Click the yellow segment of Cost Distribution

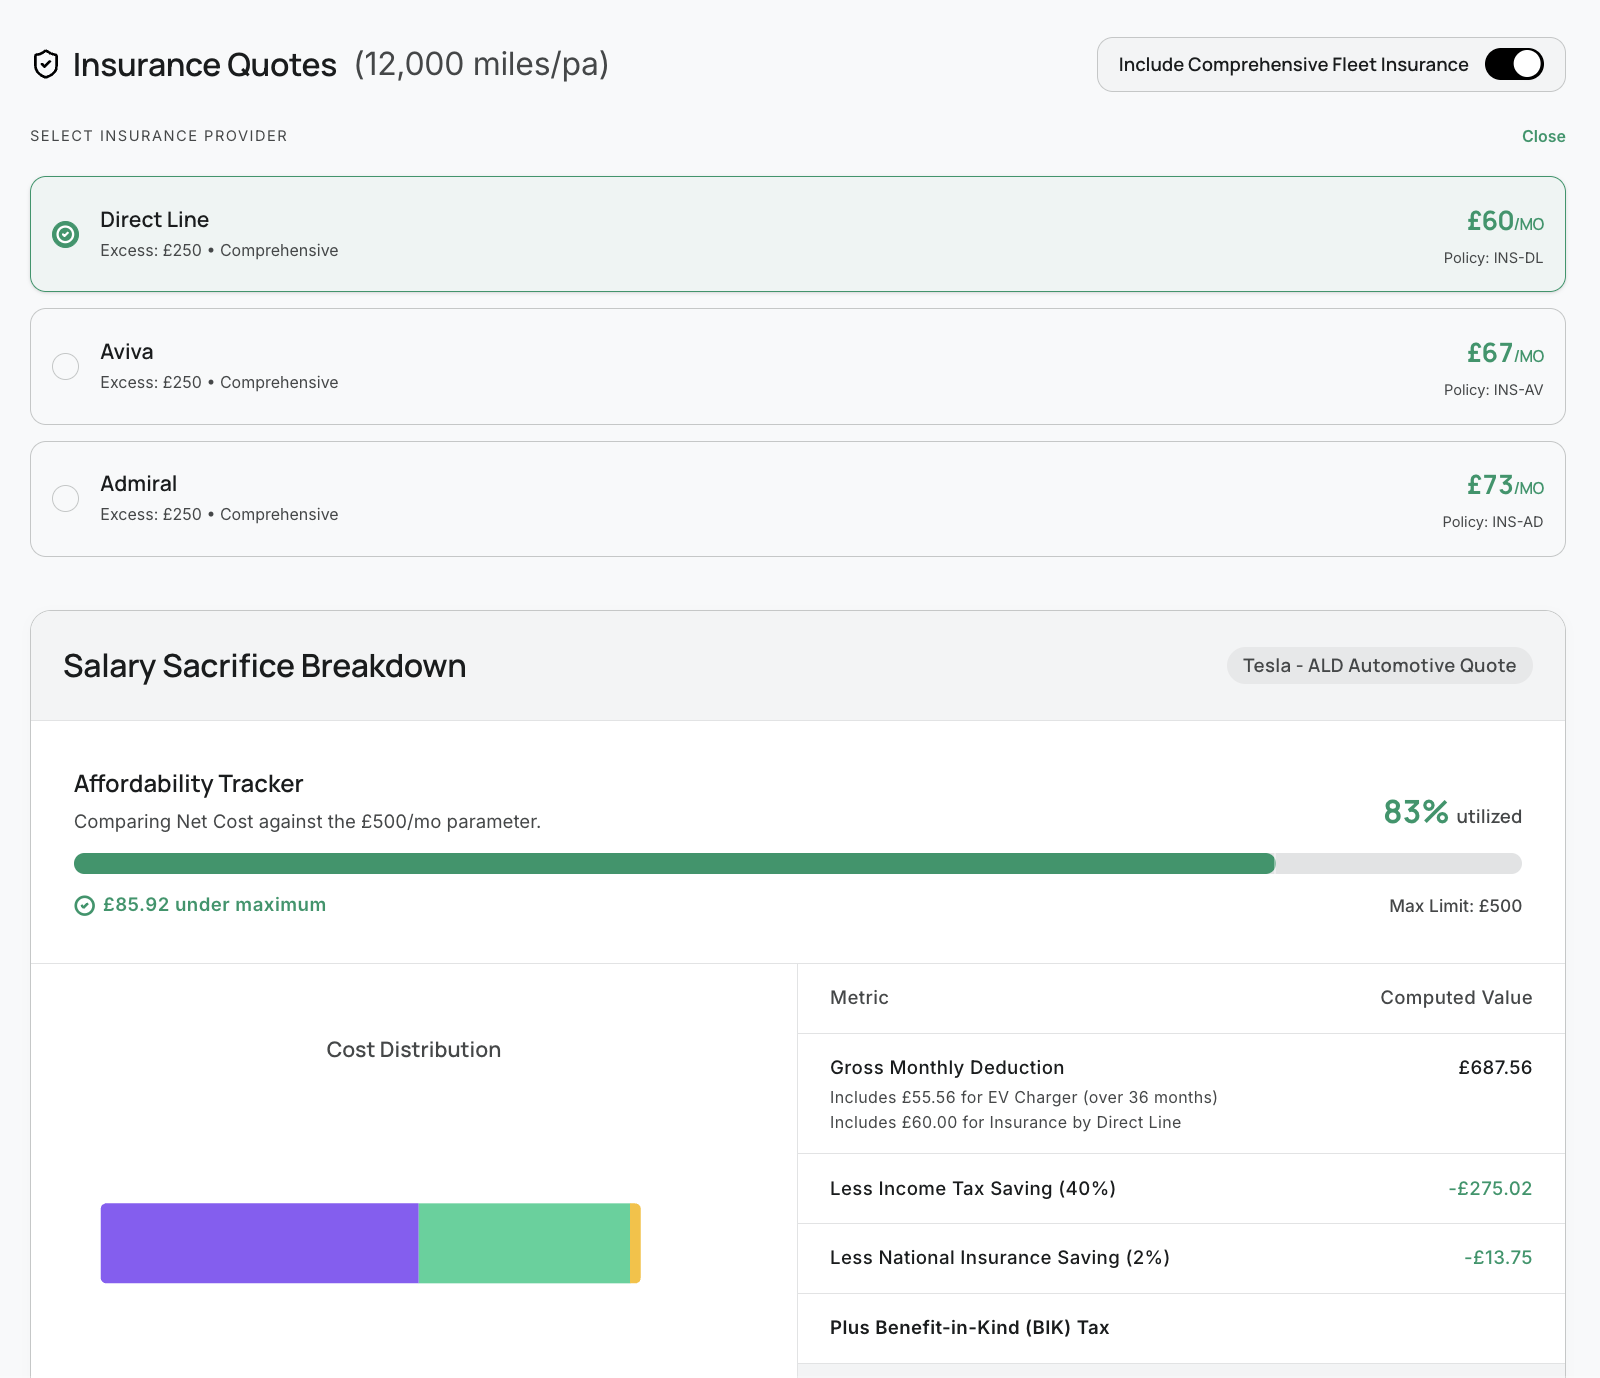636,1243
